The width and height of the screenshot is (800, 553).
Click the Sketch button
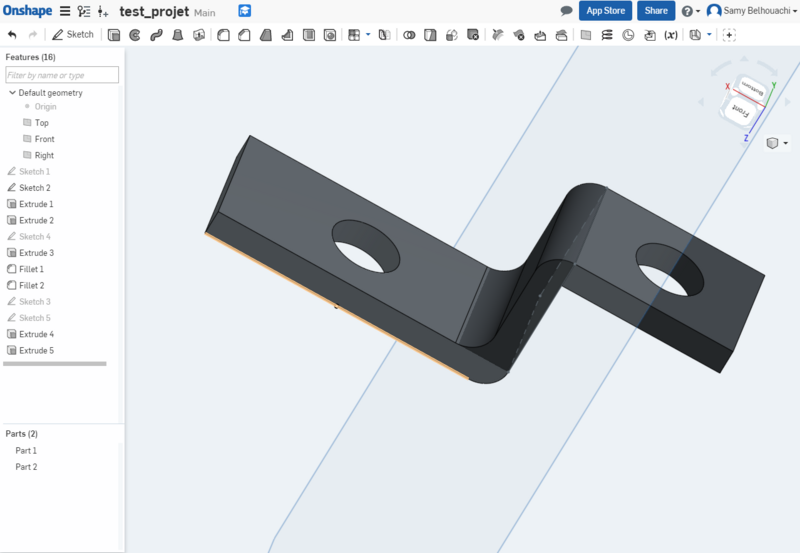(x=73, y=35)
